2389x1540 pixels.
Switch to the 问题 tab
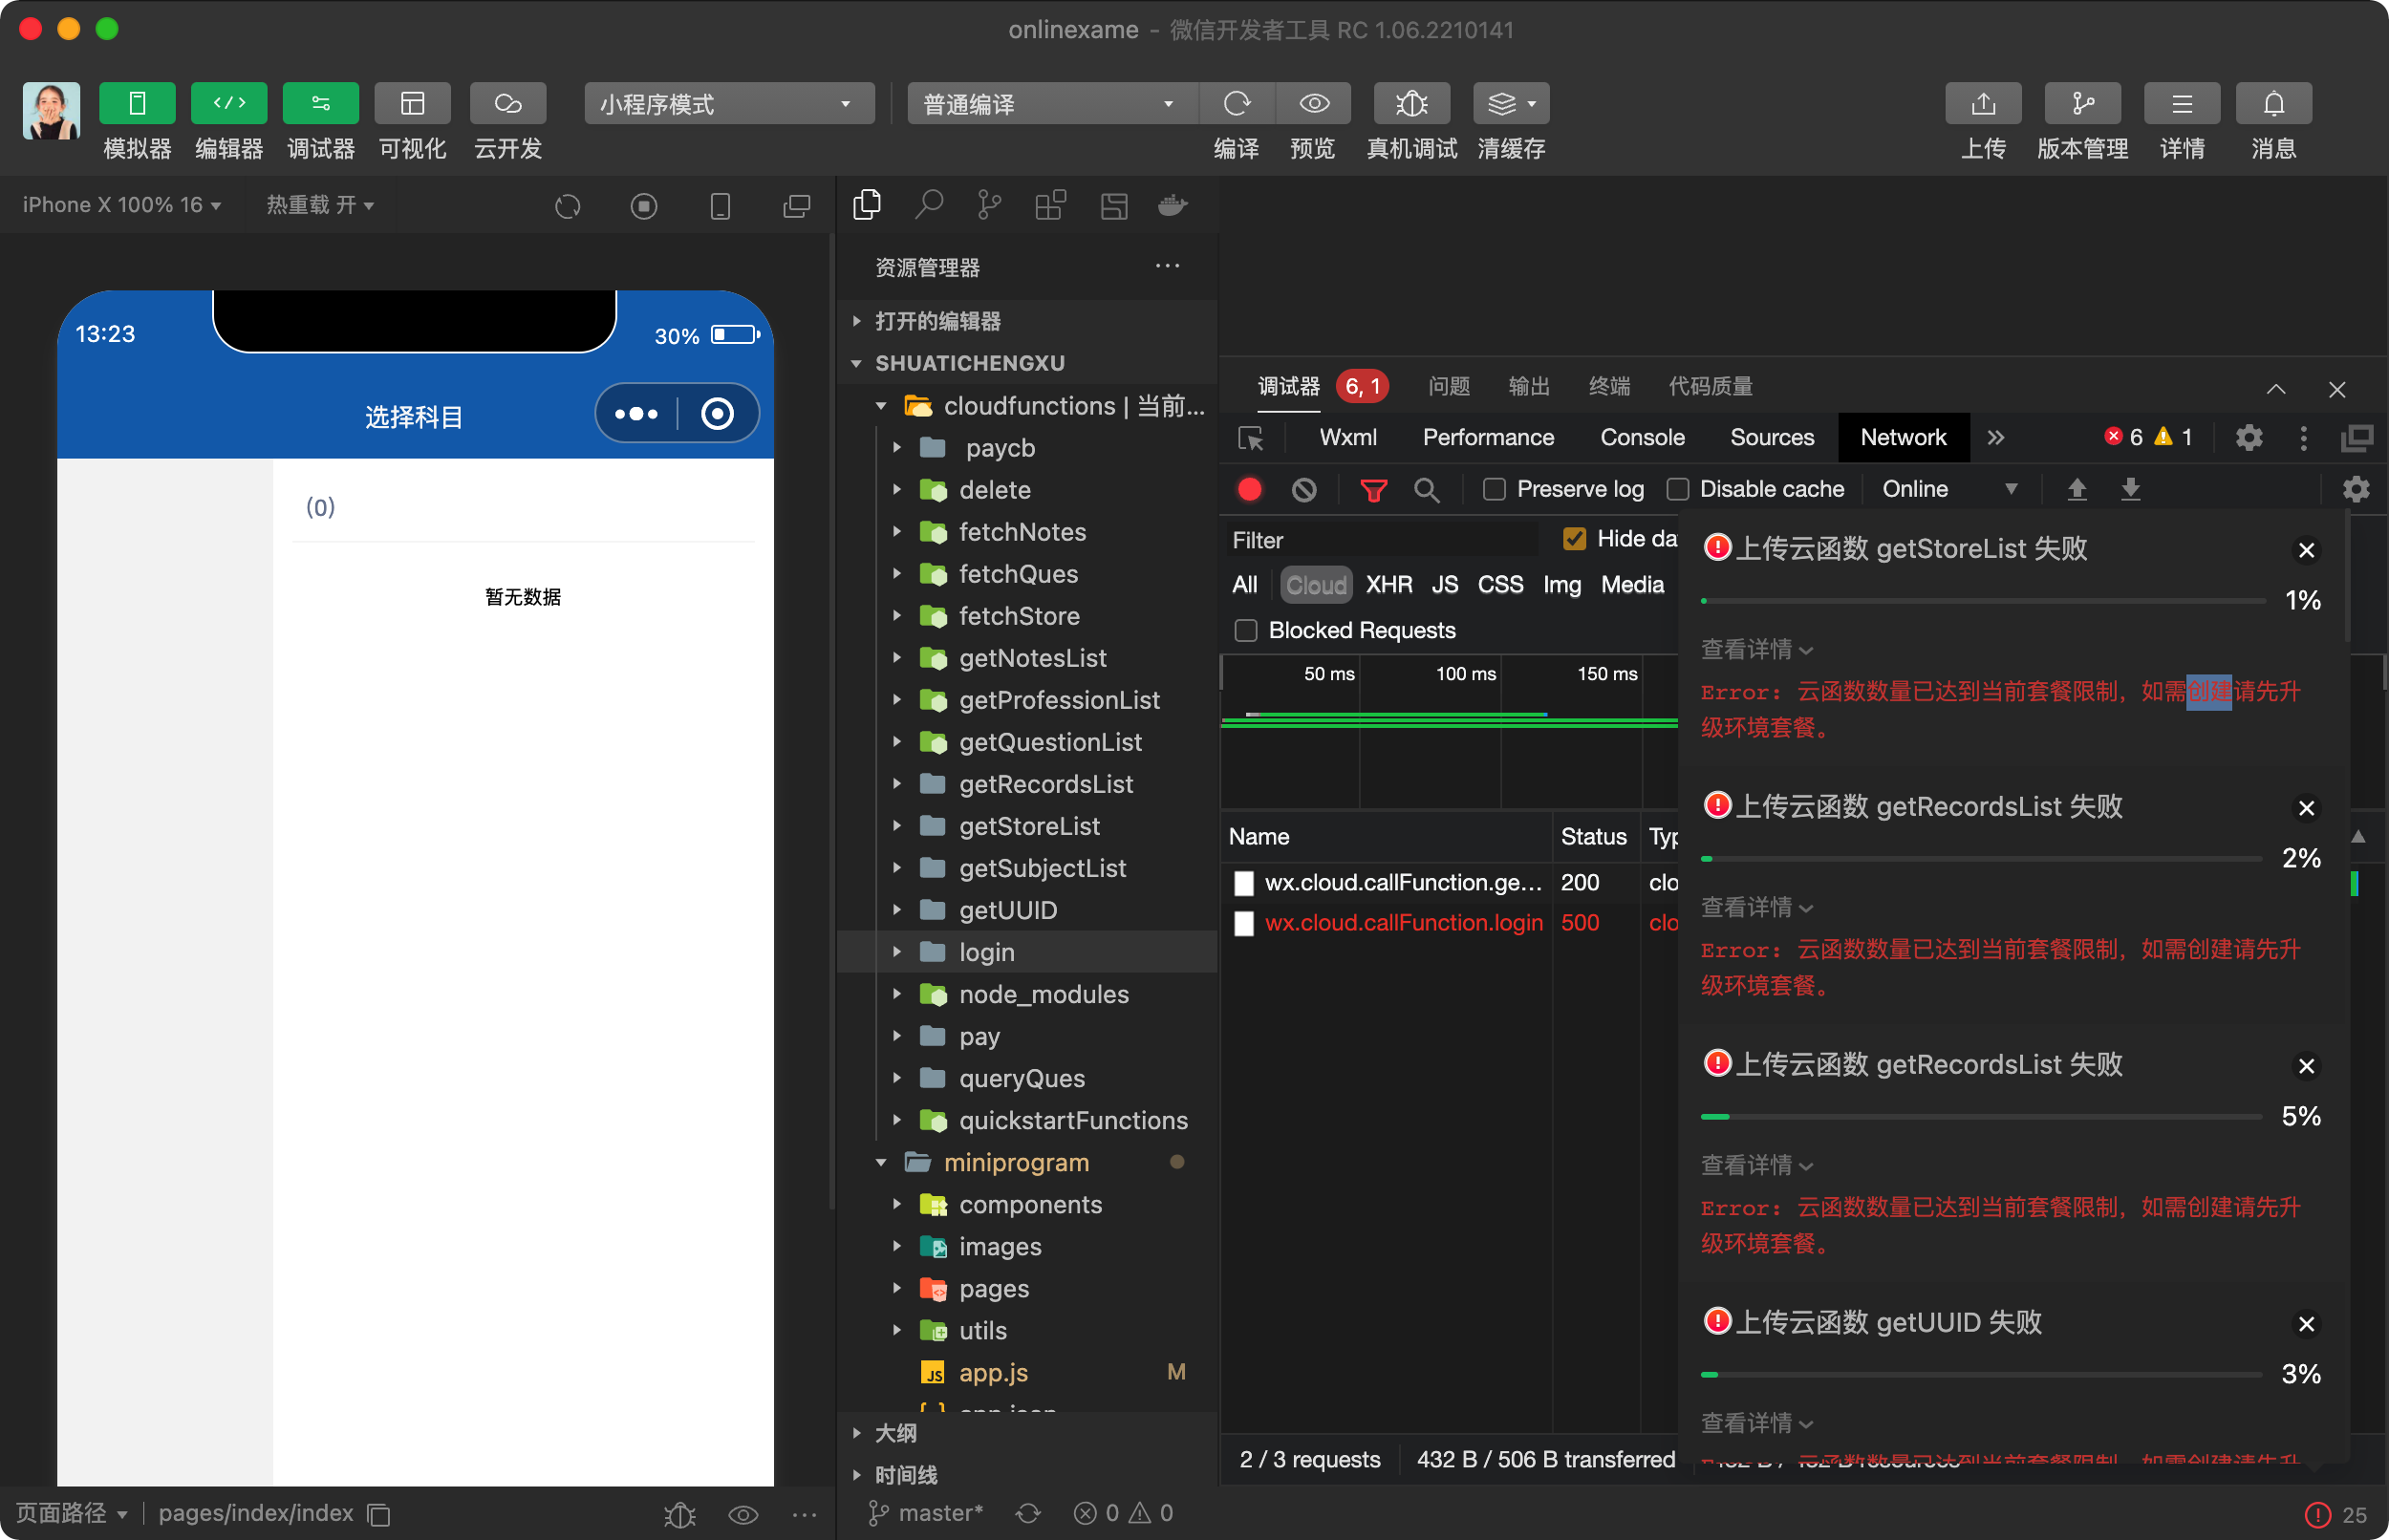coord(1448,386)
